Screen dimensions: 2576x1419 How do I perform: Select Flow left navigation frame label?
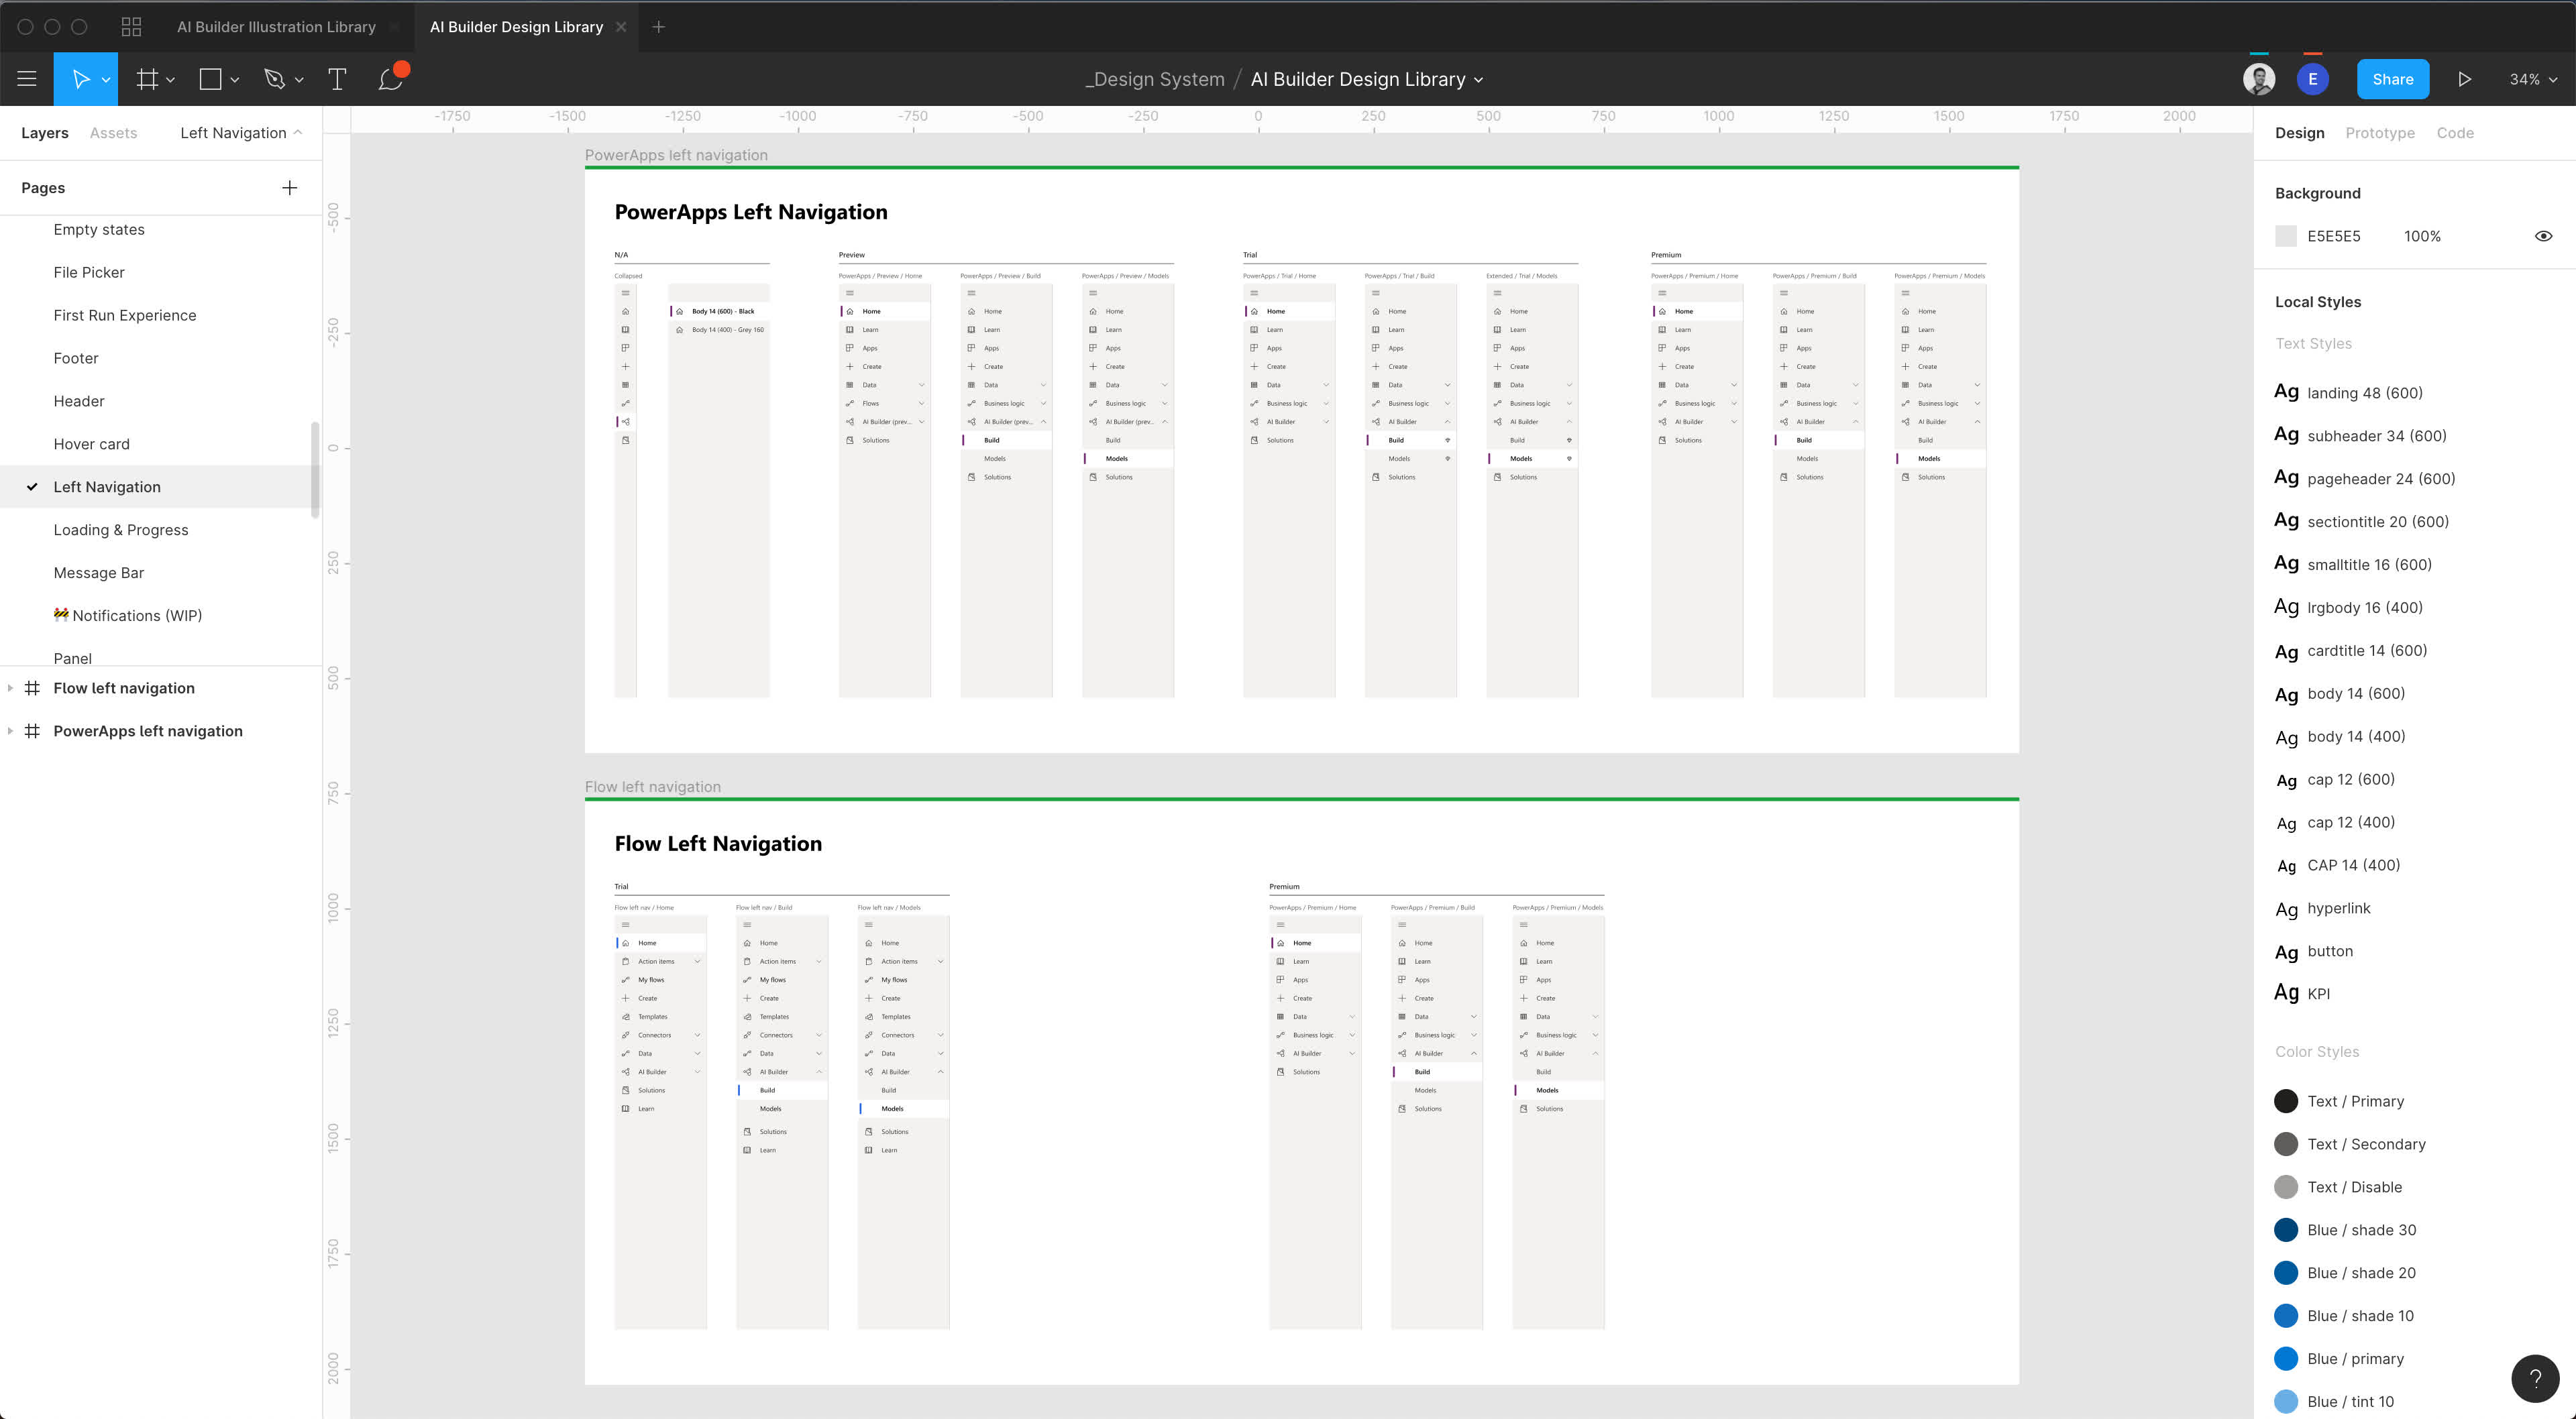point(652,787)
